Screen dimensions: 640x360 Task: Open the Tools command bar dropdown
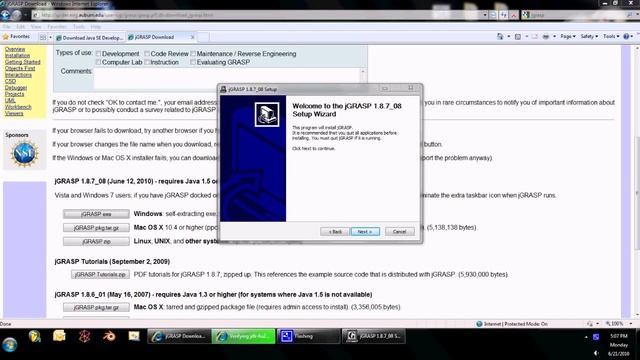611,36
